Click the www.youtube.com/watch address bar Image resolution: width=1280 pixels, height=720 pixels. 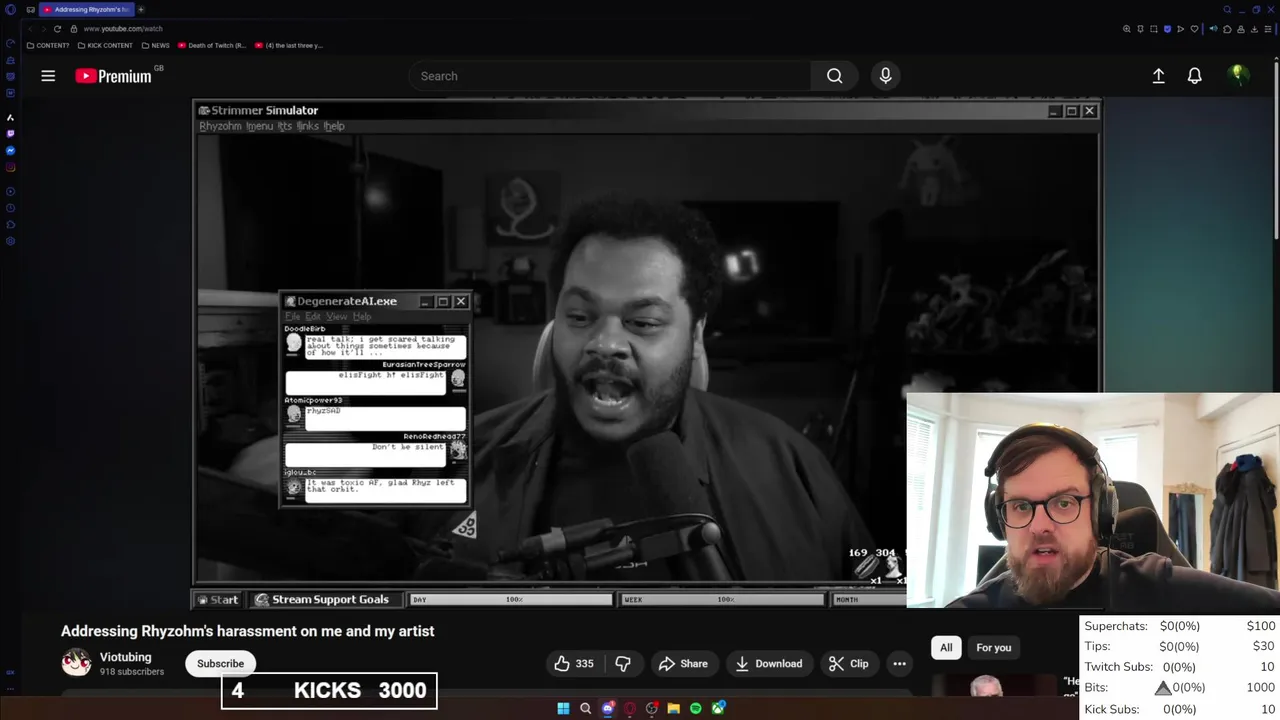pos(123,28)
